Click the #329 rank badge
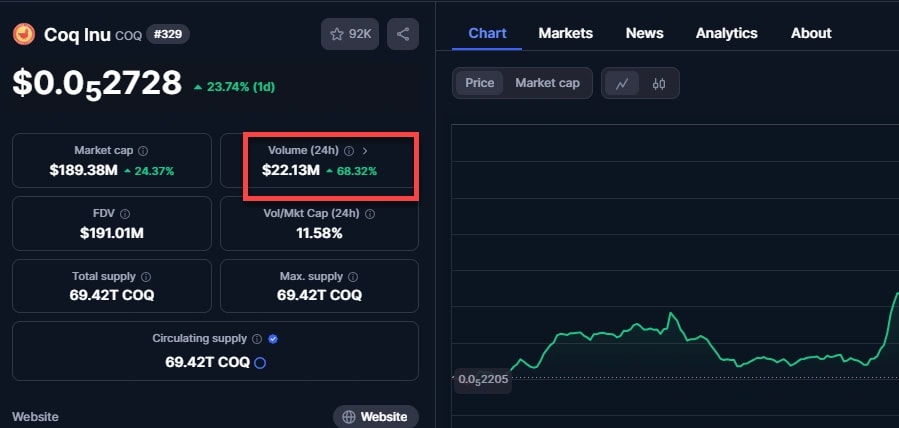The width and height of the screenshot is (899, 428). pos(168,34)
